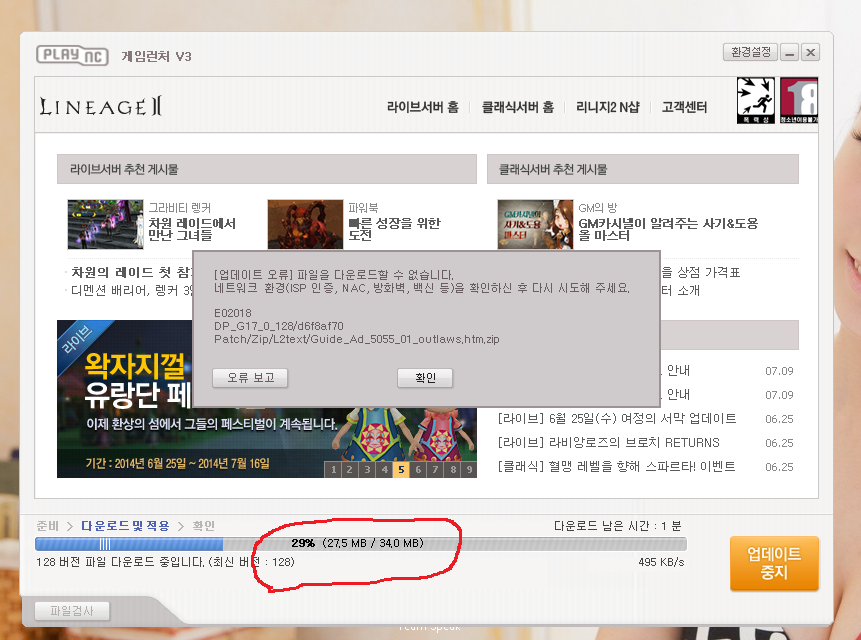
Task: Select banner page 7
Action: tap(435, 469)
